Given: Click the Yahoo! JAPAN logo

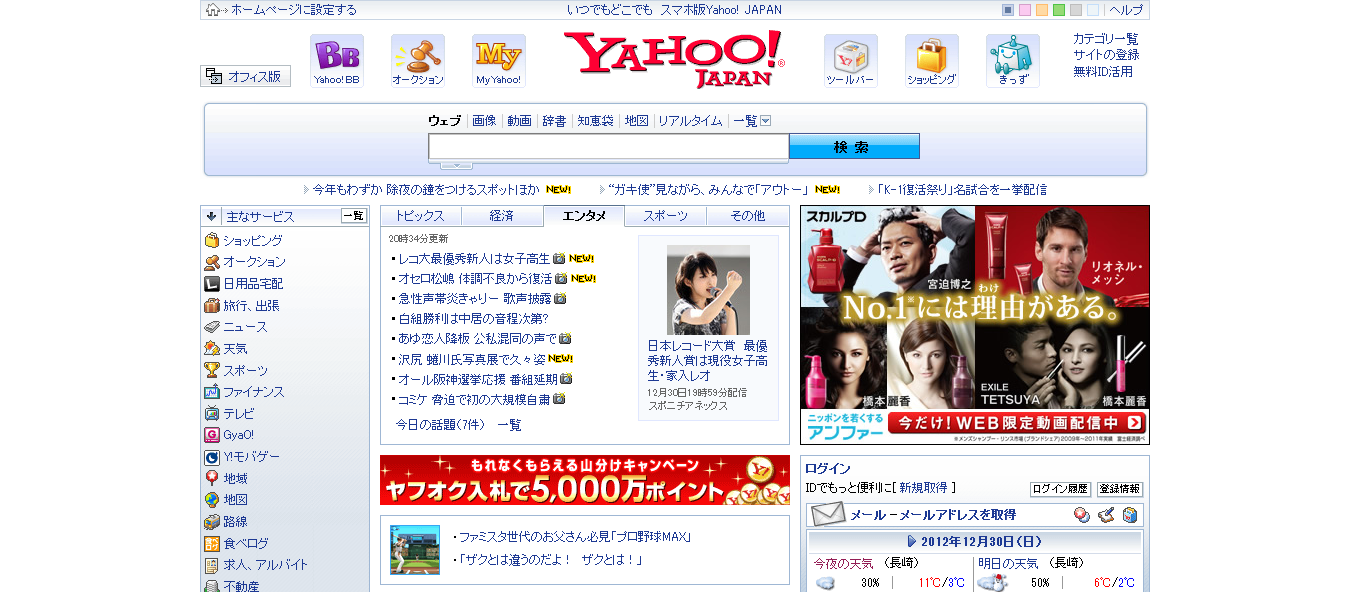Looking at the screenshot, I should 675,59.
